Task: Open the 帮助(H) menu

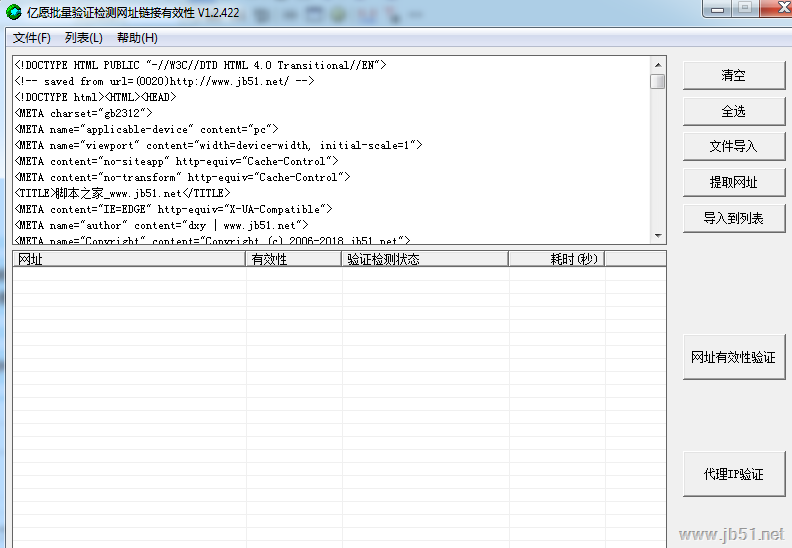Action: click(x=137, y=38)
